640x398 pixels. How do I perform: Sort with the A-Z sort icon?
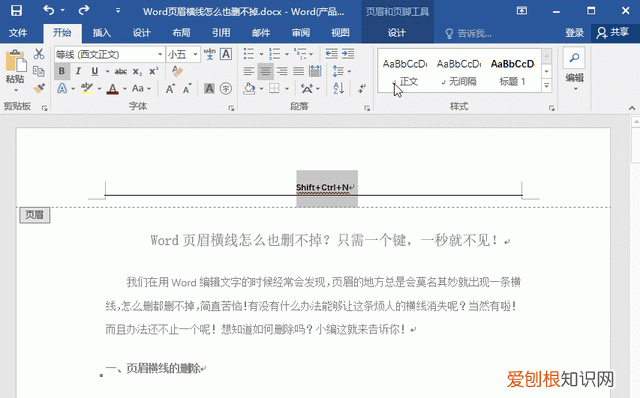click(338, 88)
